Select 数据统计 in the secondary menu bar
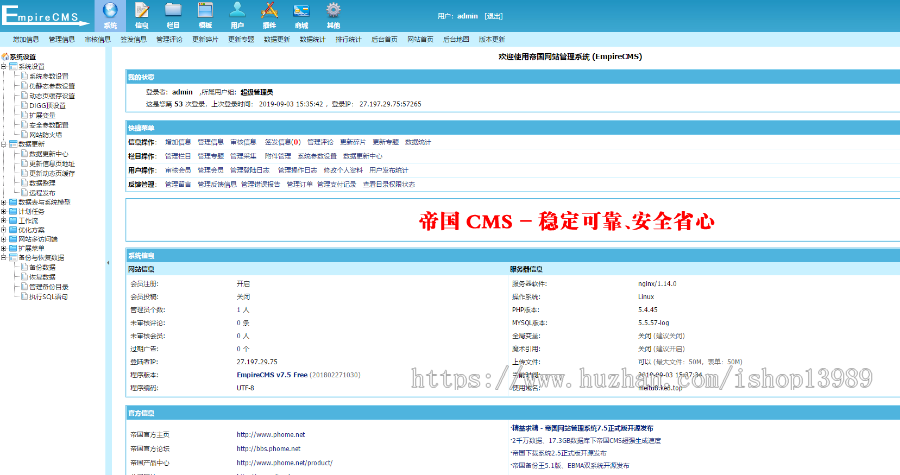Screen dimensions: 900x475 click(x=313, y=40)
